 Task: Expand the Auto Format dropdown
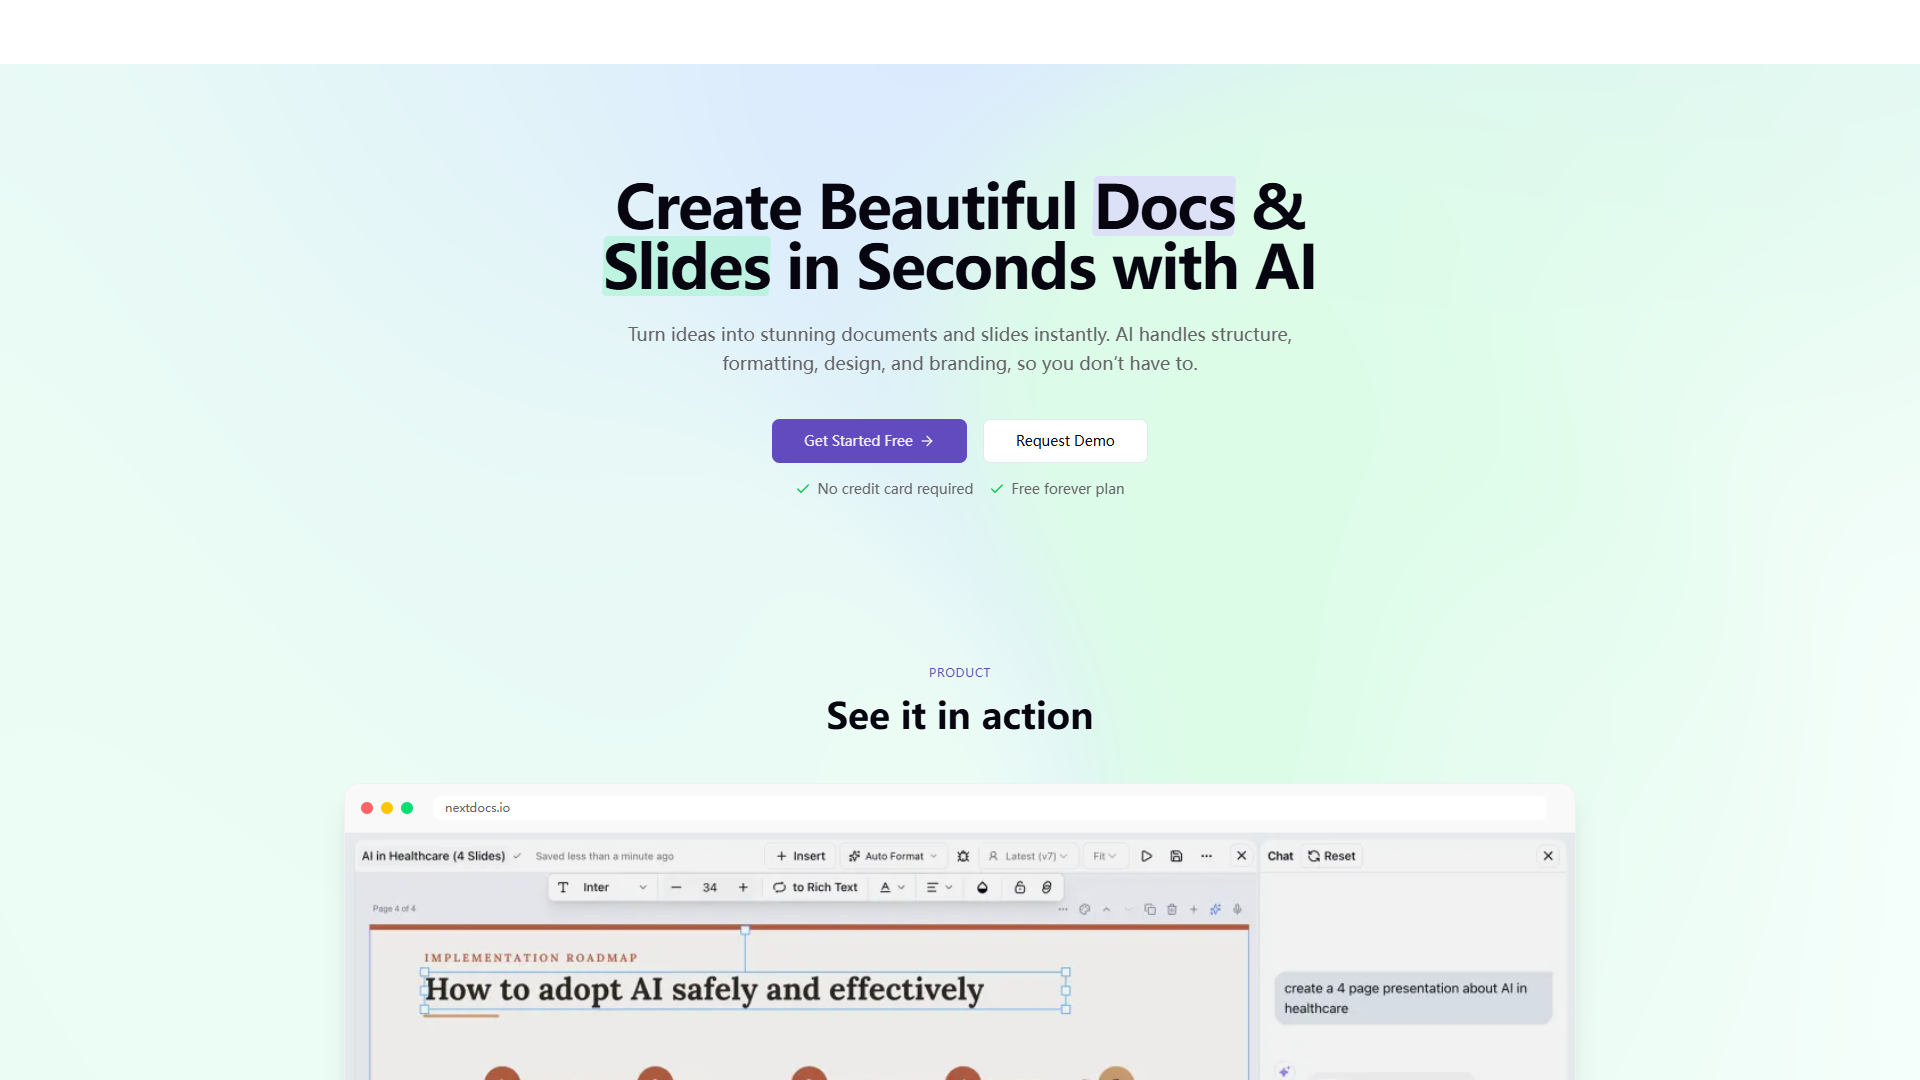tap(894, 856)
